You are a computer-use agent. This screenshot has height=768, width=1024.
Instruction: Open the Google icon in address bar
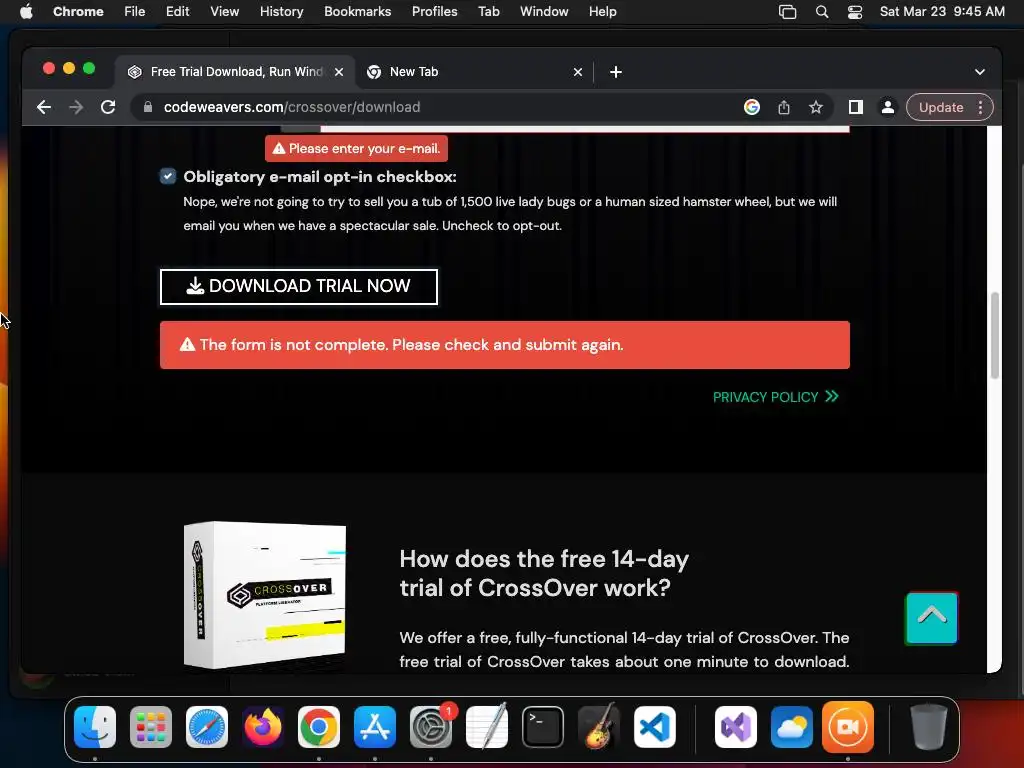click(752, 107)
